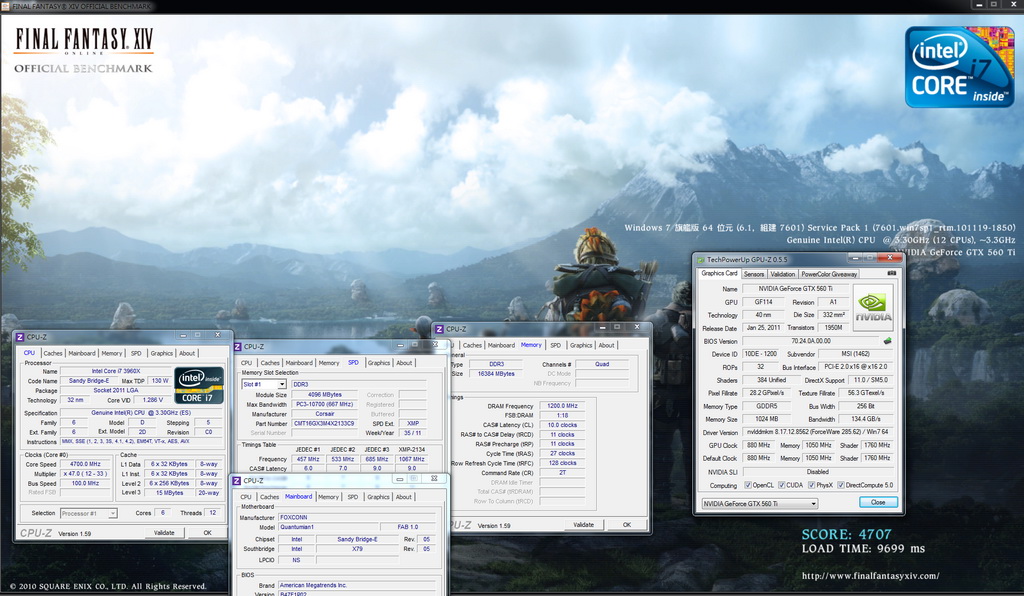Switch to Sensors tab in GPU-Z
1024x596 pixels.
coord(754,274)
